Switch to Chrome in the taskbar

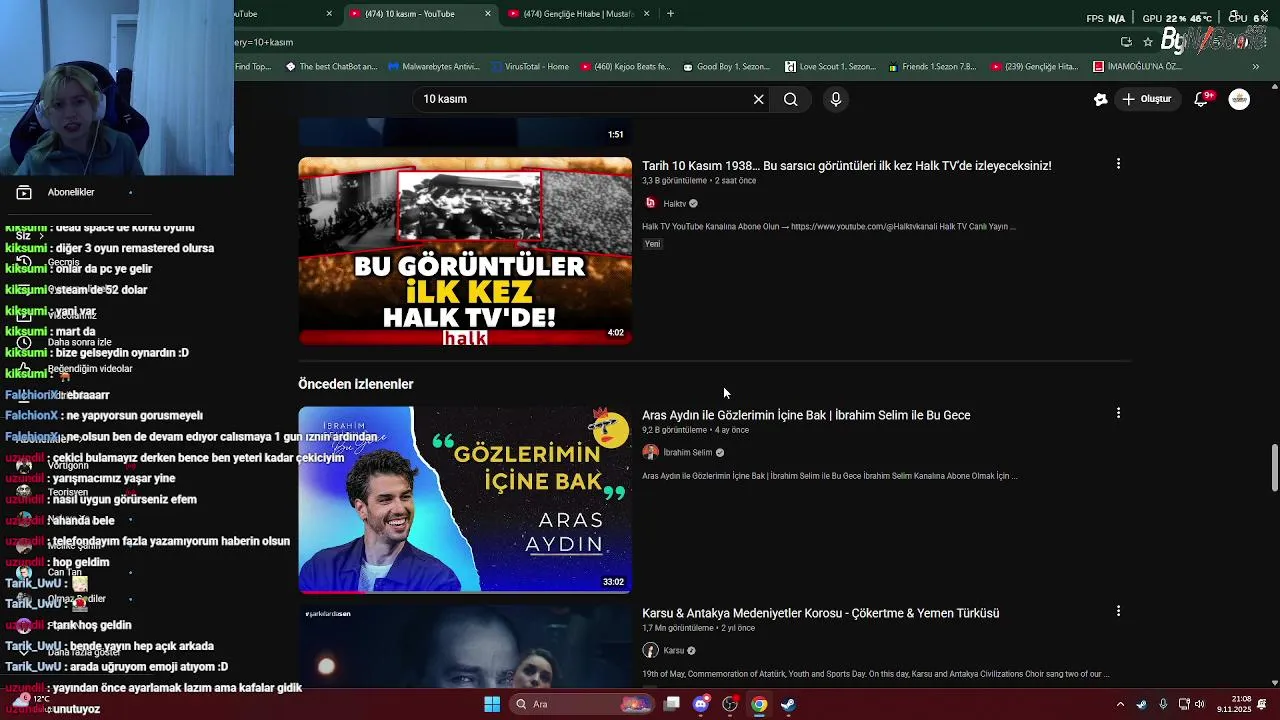tap(759, 704)
